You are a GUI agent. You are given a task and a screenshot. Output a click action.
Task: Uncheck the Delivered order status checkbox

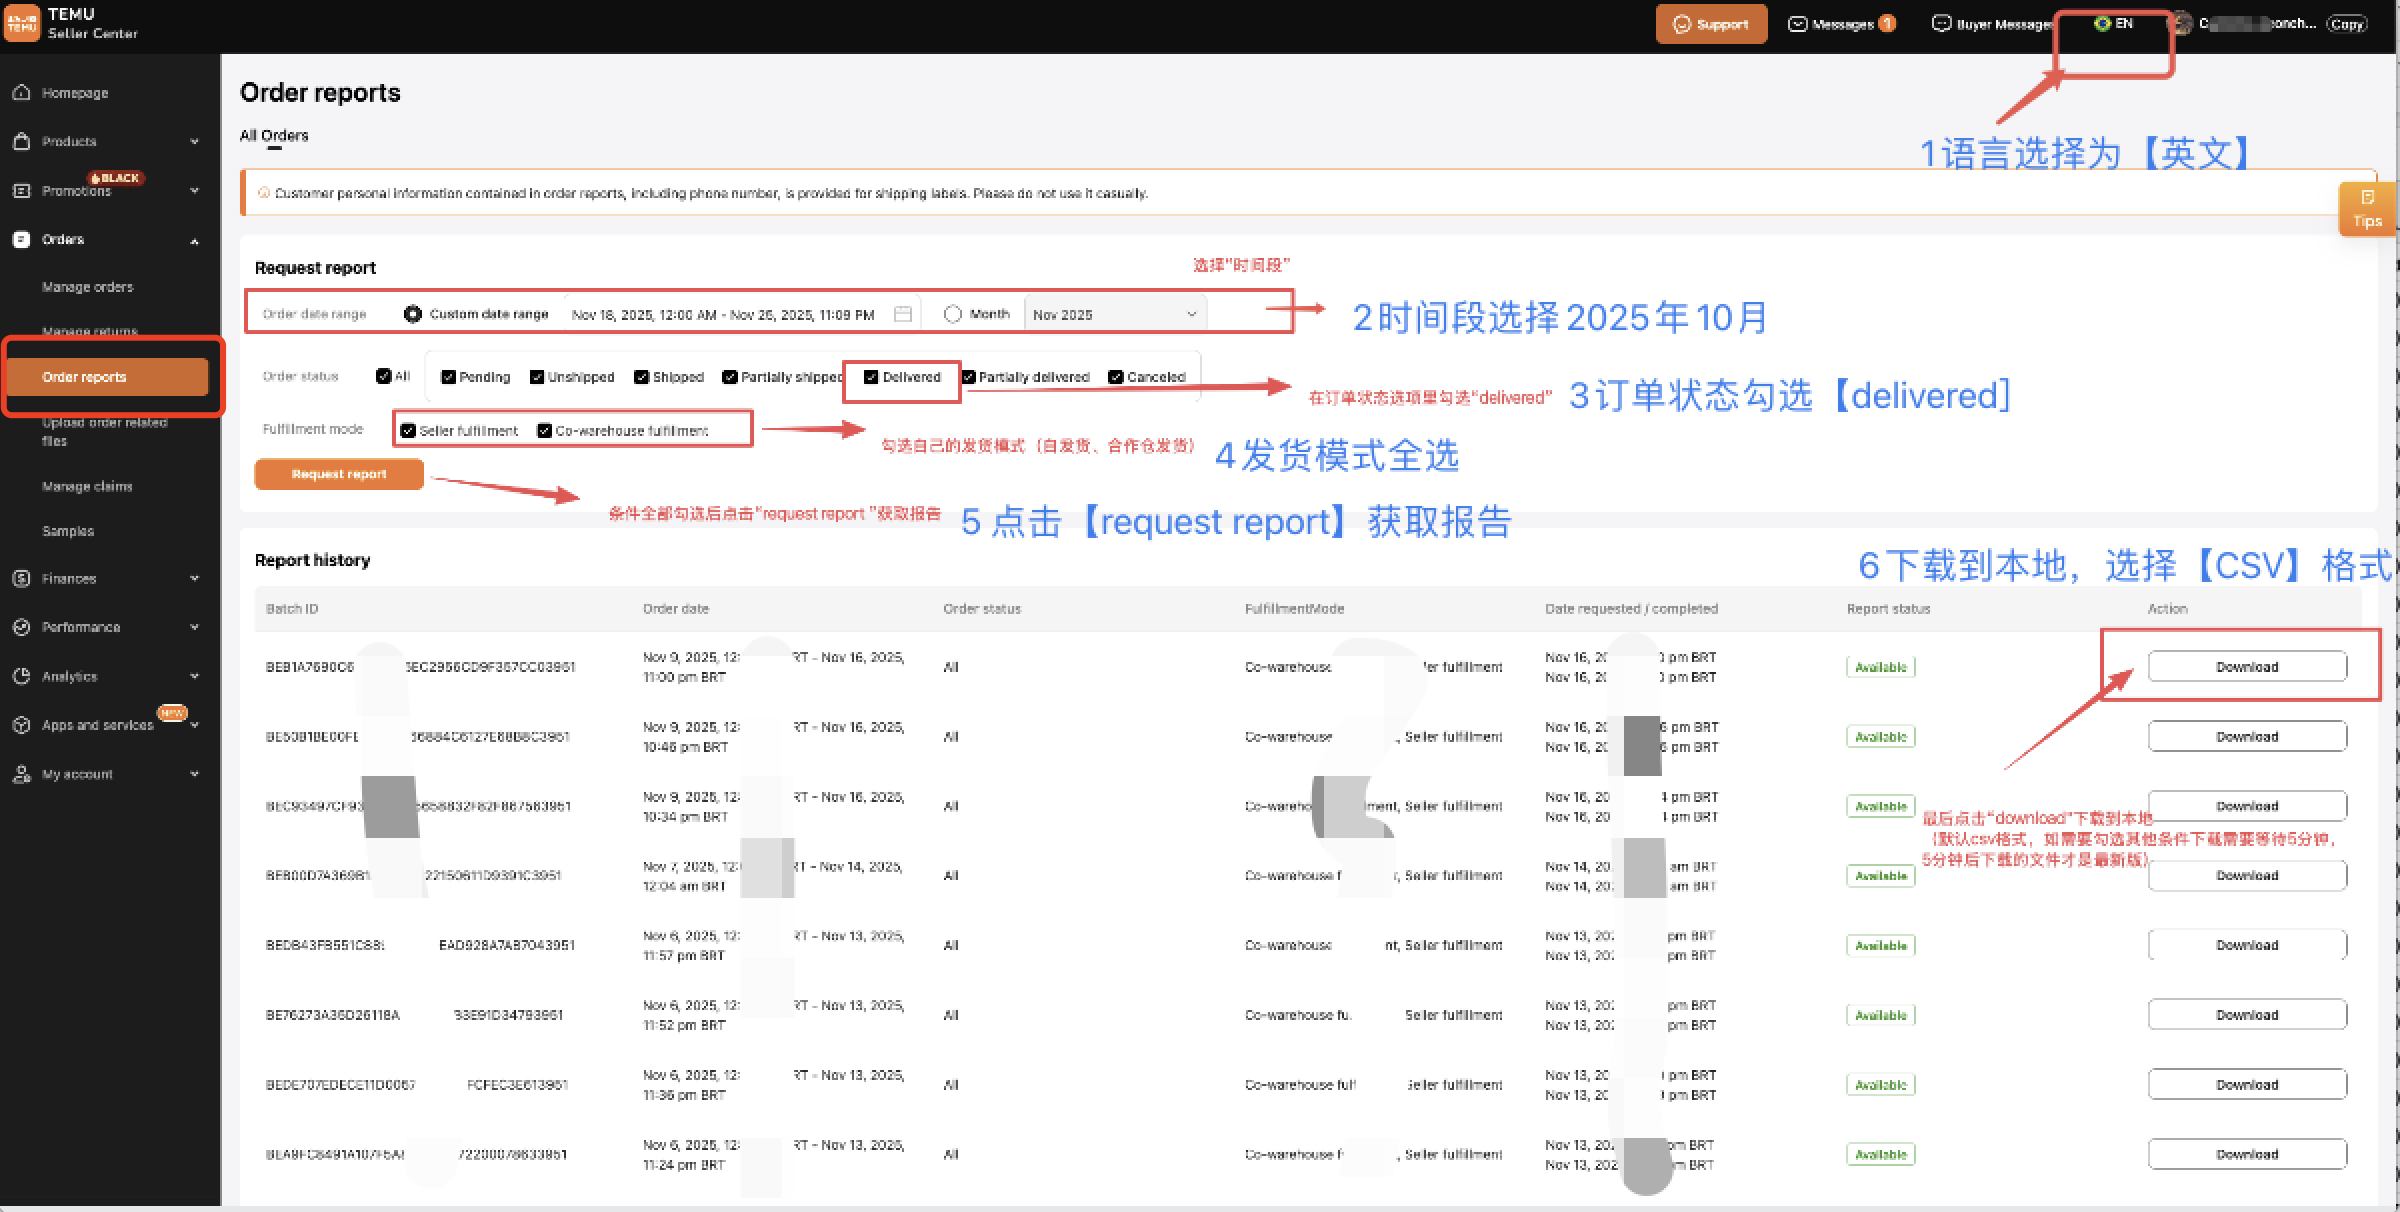point(871,377)
